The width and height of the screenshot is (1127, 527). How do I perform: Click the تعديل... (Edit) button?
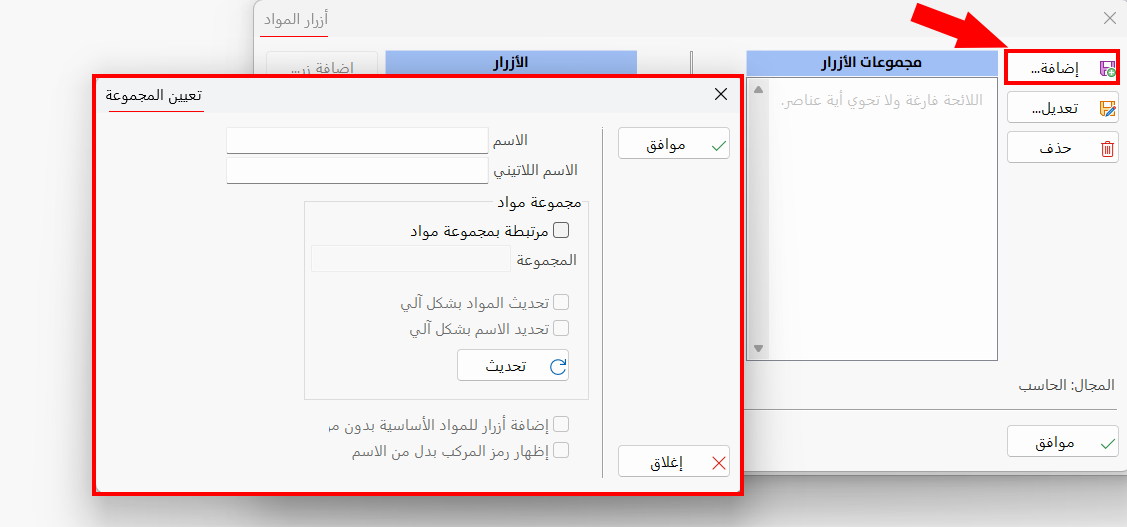click(1062, 108)
